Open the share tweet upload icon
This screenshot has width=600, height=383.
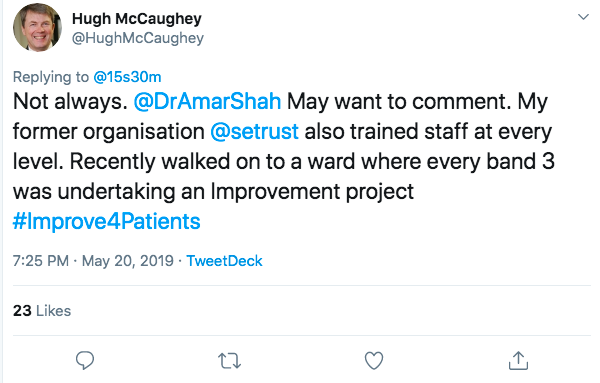pos(518,360)
